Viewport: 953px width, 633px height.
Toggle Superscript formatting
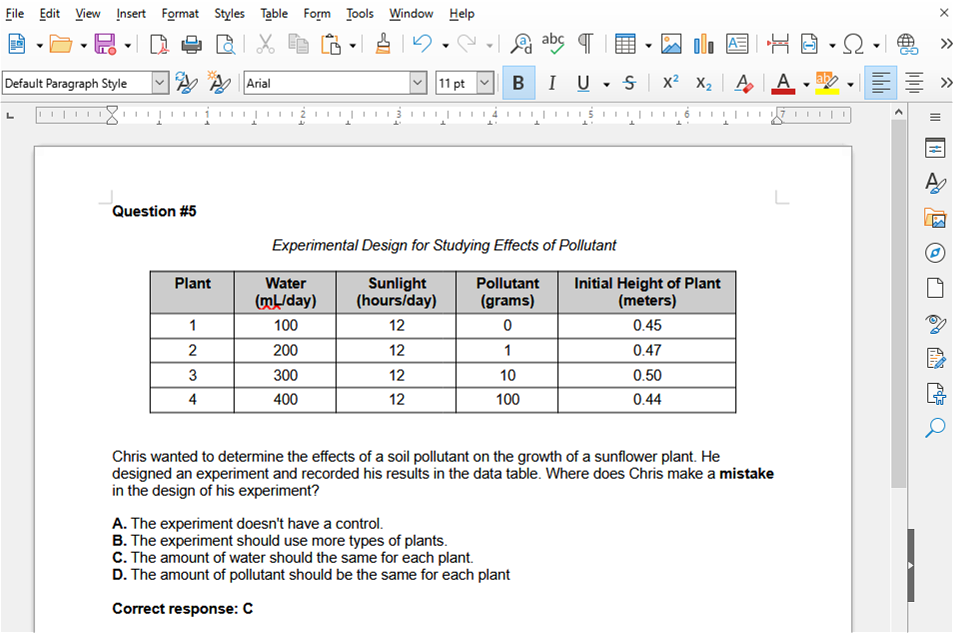click(670, 82)
